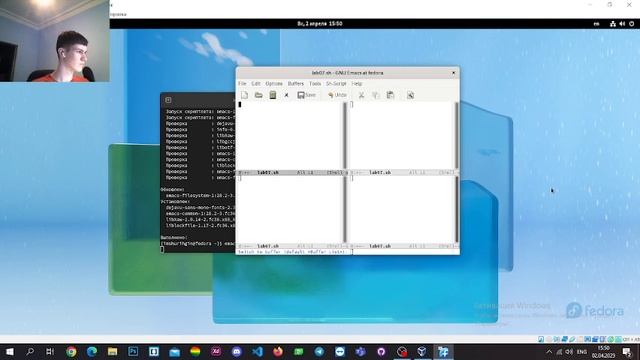Click the Switch to buffer minibuffer prompt
The height and width of the screenshot is (360, 640).
point(294,252)
